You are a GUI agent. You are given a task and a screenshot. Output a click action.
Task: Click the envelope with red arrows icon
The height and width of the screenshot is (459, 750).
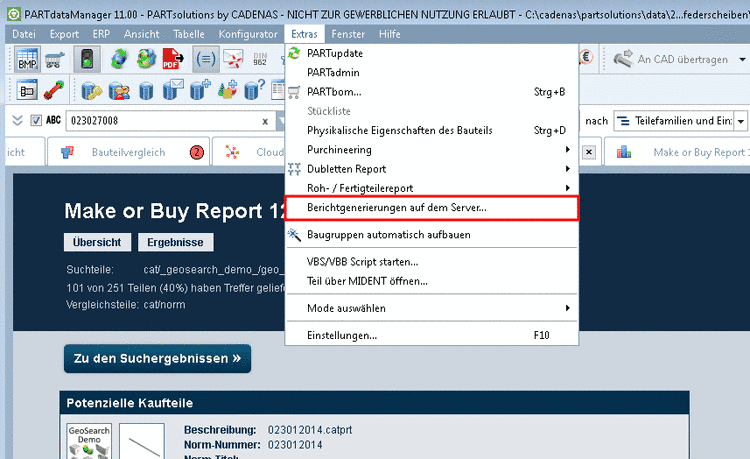click(x=233, y=59)
